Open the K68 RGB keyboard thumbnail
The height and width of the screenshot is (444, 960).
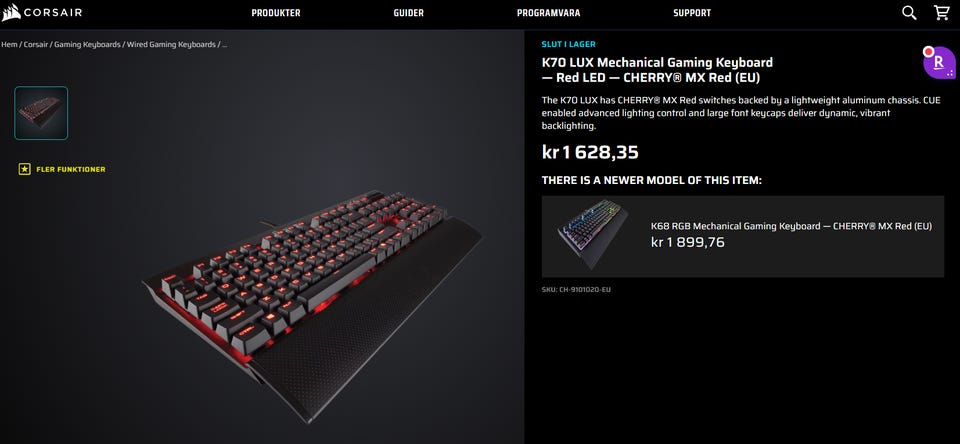click(593, 235)
